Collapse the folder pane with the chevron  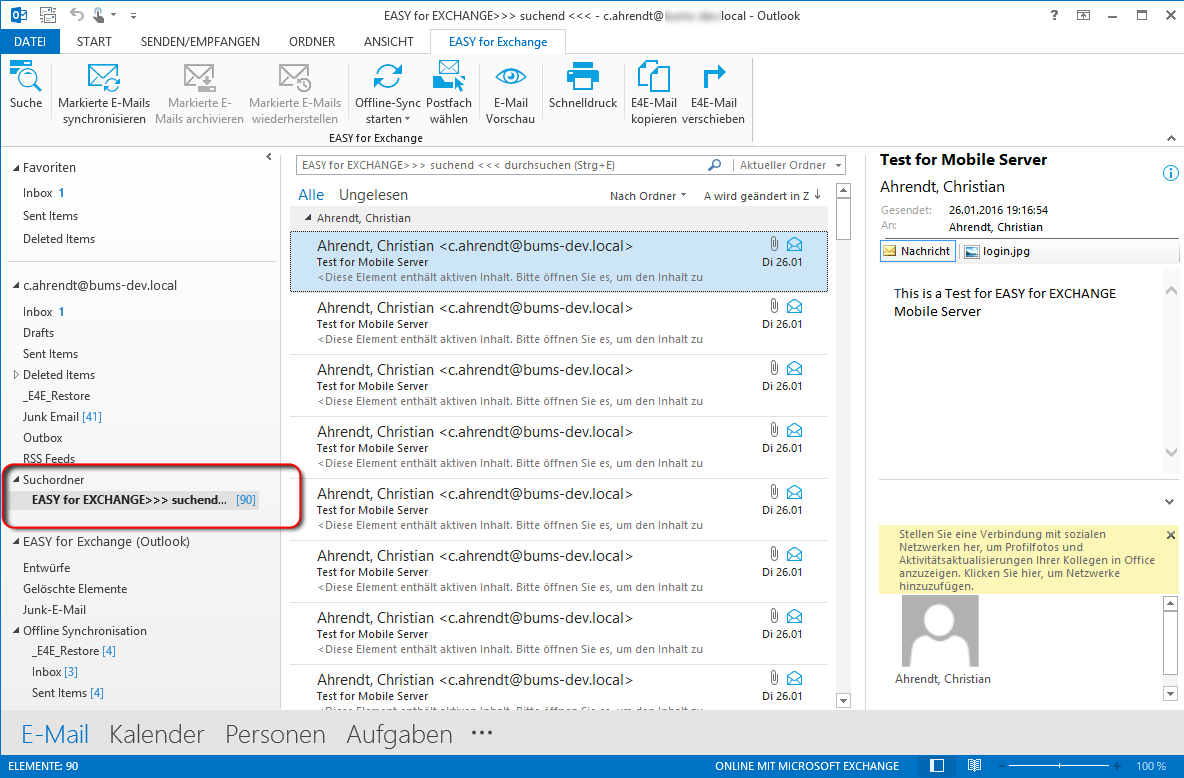[269, 157]
